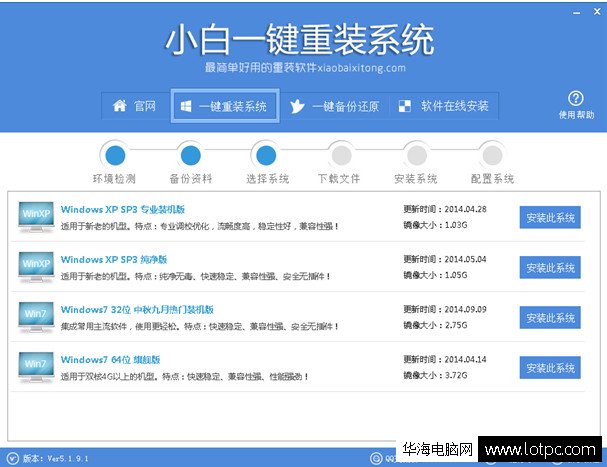
Task: Click the 集成常用主流软件 description
Action: coord(200,326)
